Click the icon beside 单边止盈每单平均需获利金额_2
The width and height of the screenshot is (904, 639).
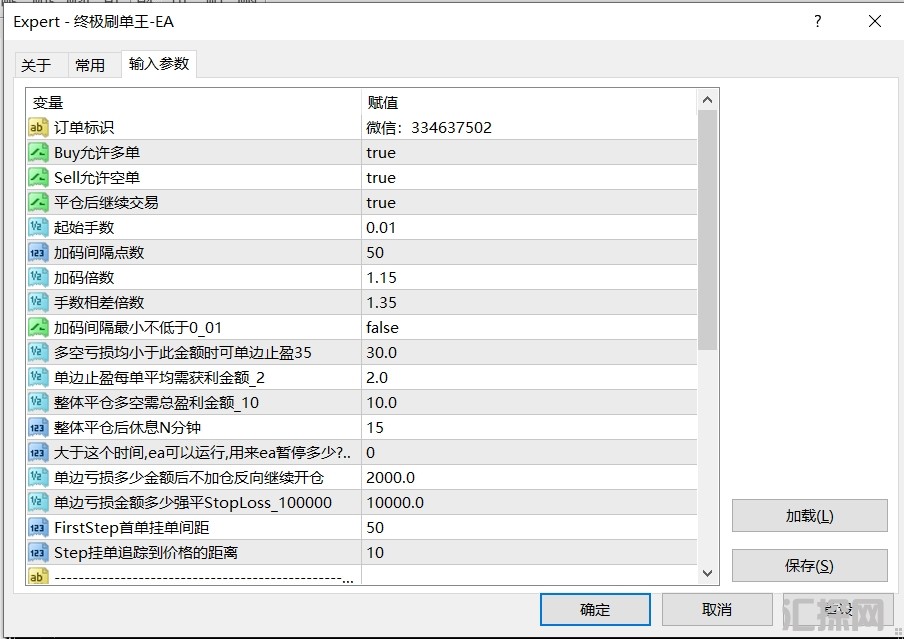pos(37,377)
